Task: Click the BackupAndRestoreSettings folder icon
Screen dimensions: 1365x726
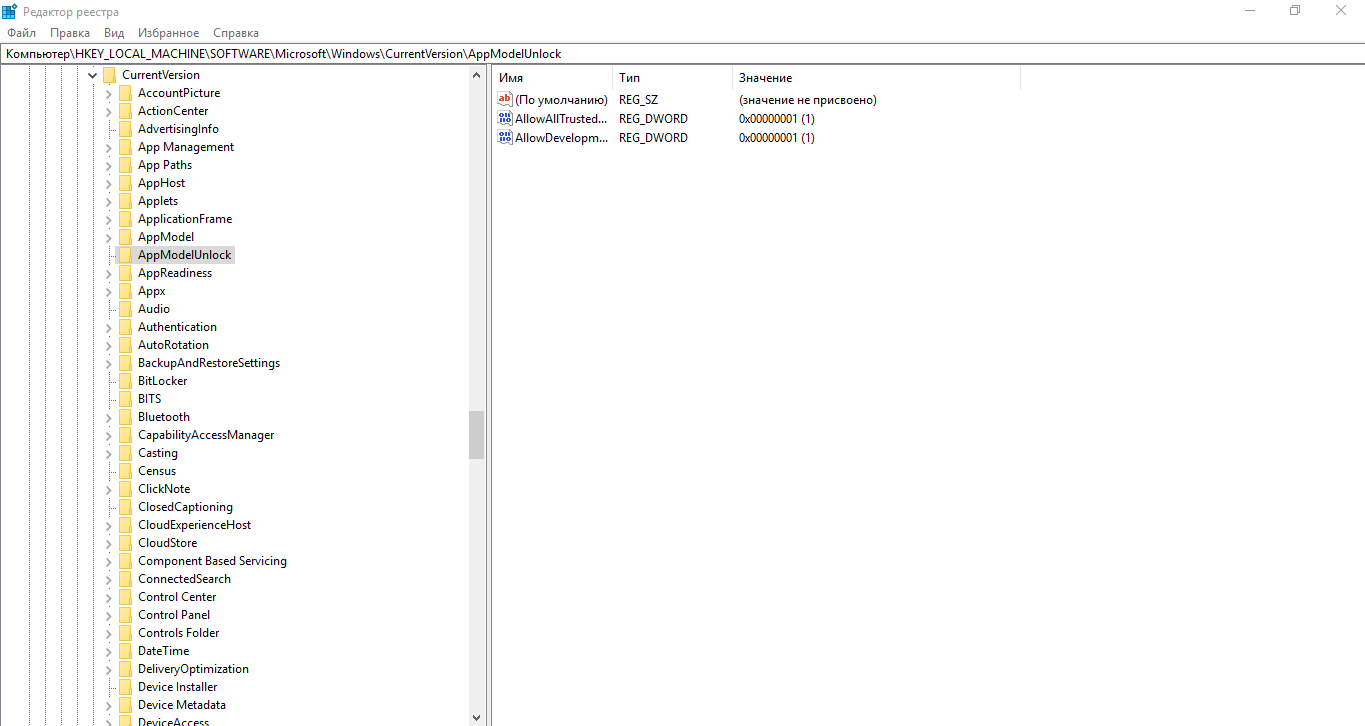Action: (125, 363)
